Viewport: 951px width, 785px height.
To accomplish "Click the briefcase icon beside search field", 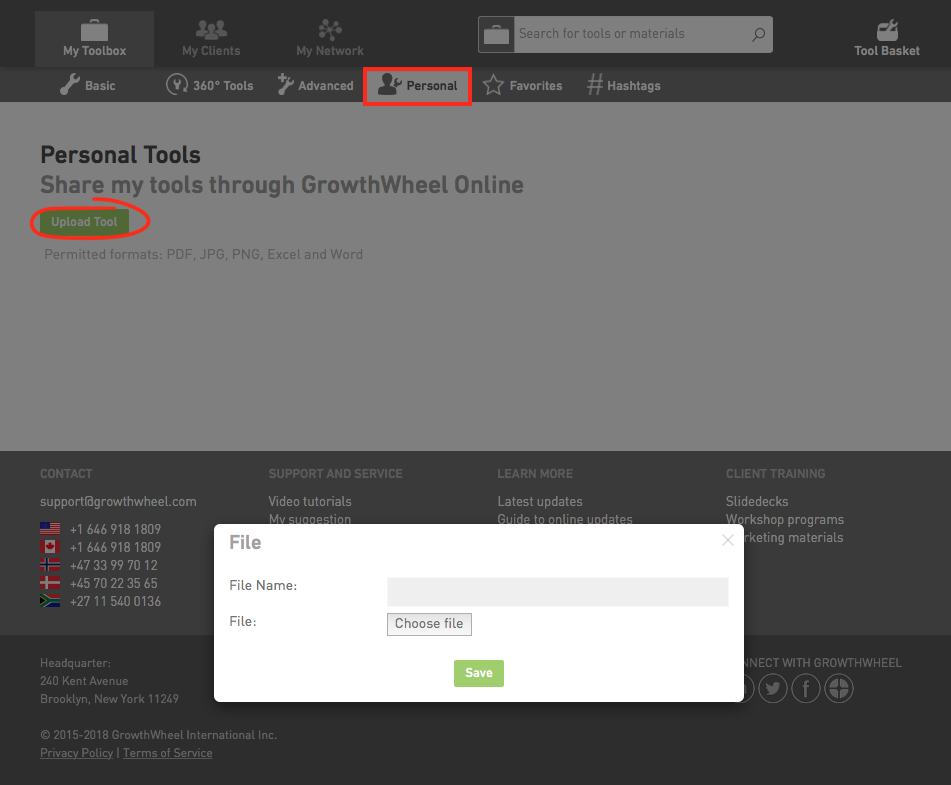I will [x=496, y=35].
